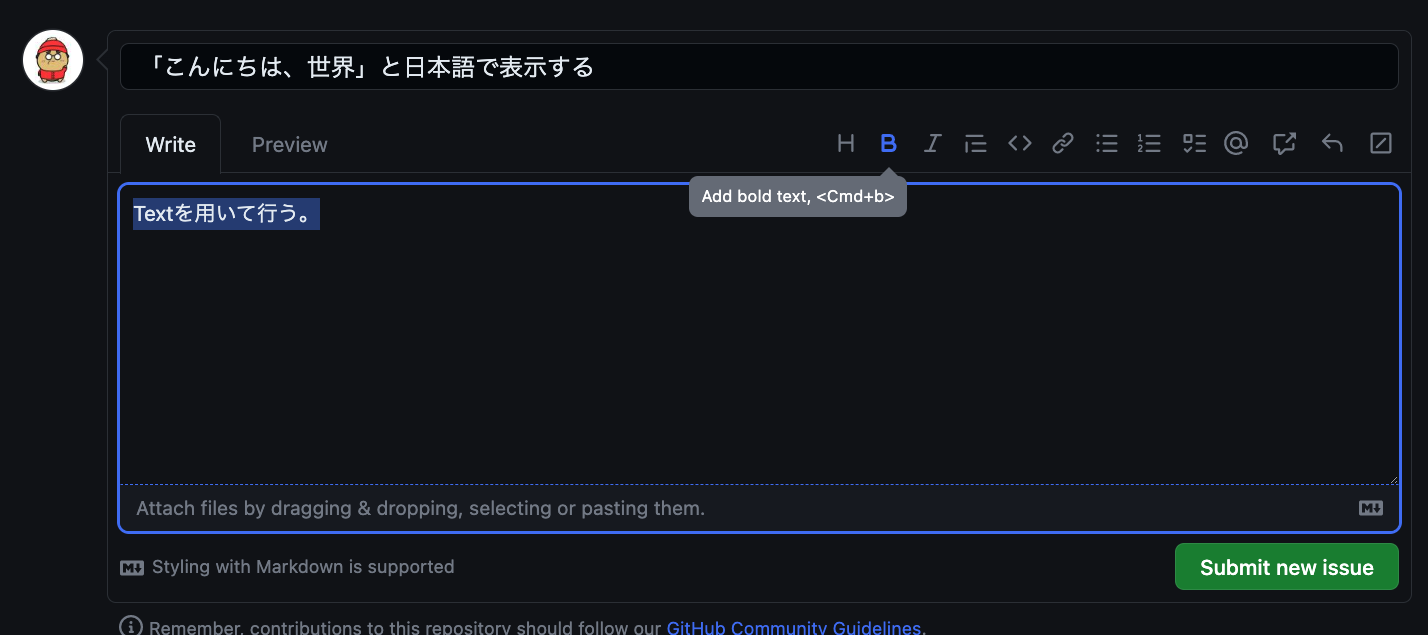Open saved replies
This screenshot has height=635, width=1428.
pyautogui.click(x=1332, y=143)
